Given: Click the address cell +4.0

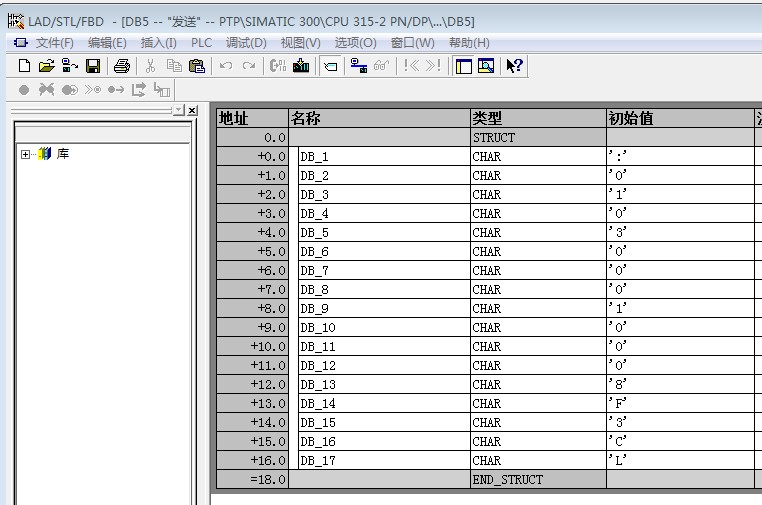Looking at the screenshot, I should click(252, 232).
